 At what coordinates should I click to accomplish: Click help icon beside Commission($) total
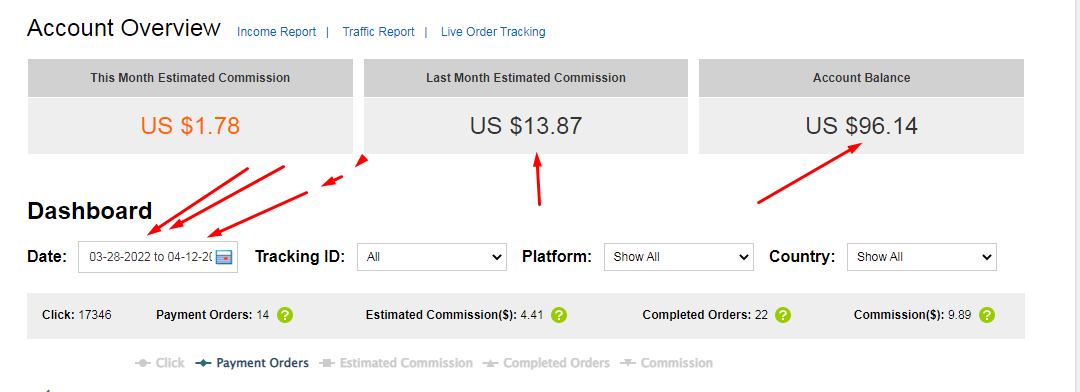(987, 315)
